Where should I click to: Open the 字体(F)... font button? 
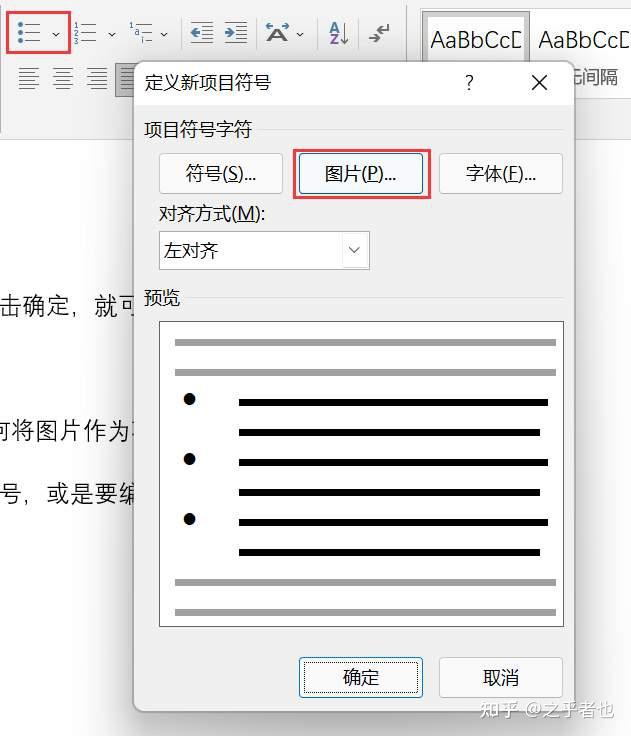point(500,173)
